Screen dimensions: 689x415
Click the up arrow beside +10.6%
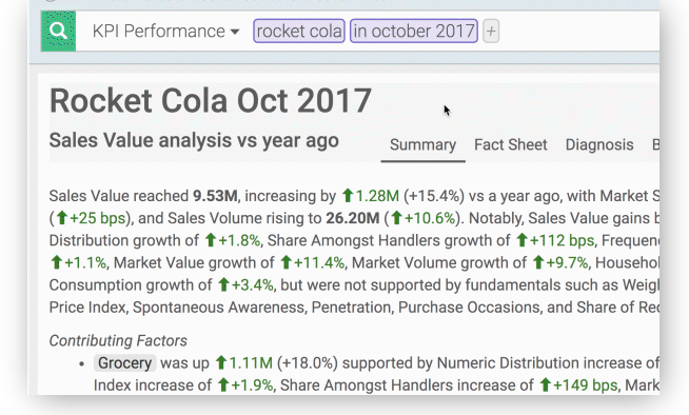tap(397, 217)
